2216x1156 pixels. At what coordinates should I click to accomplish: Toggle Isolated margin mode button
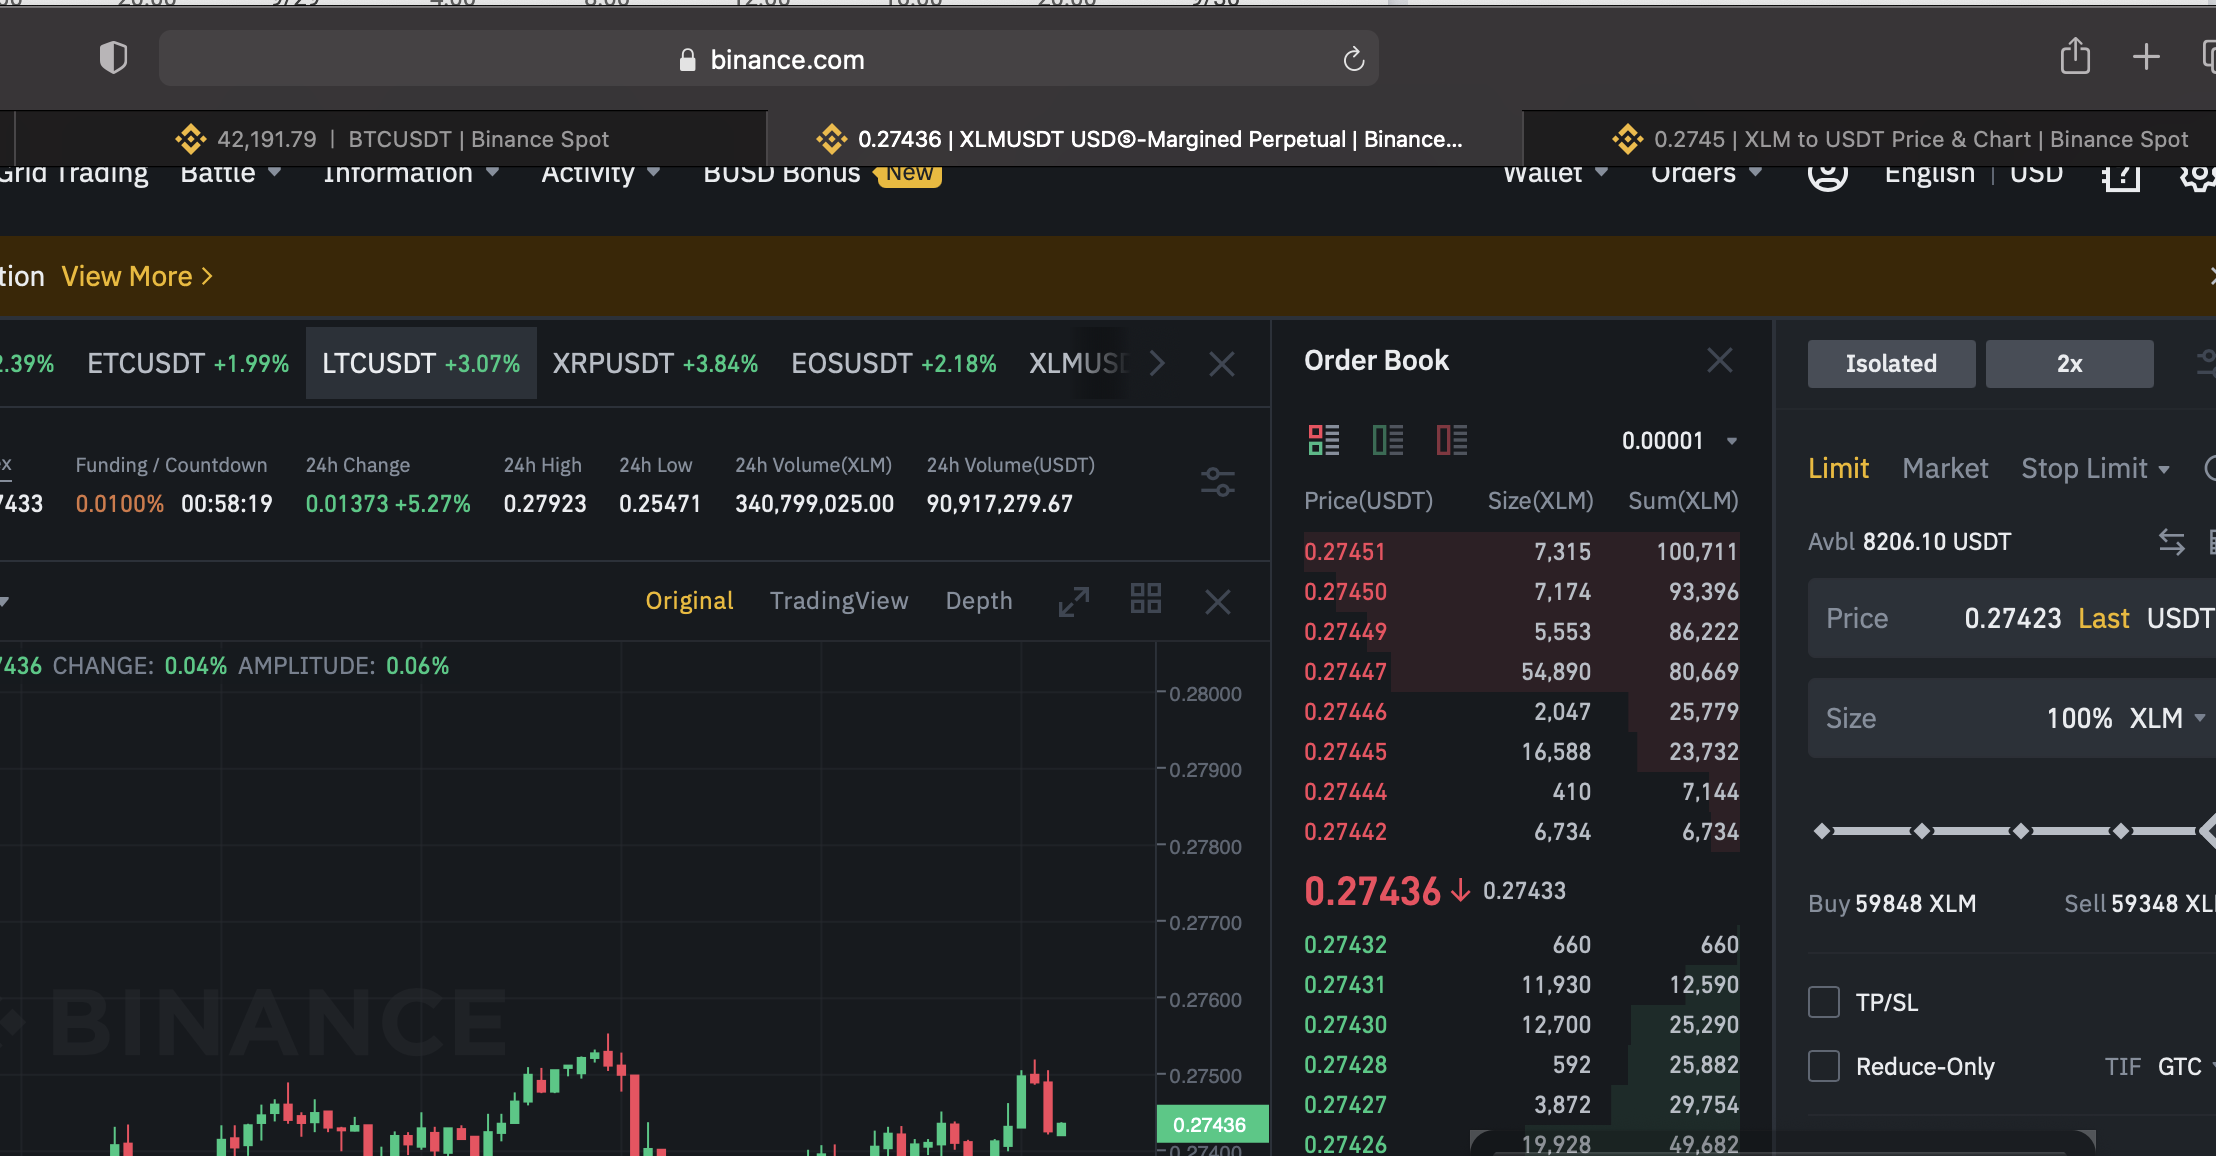[x=1890, y=364]
